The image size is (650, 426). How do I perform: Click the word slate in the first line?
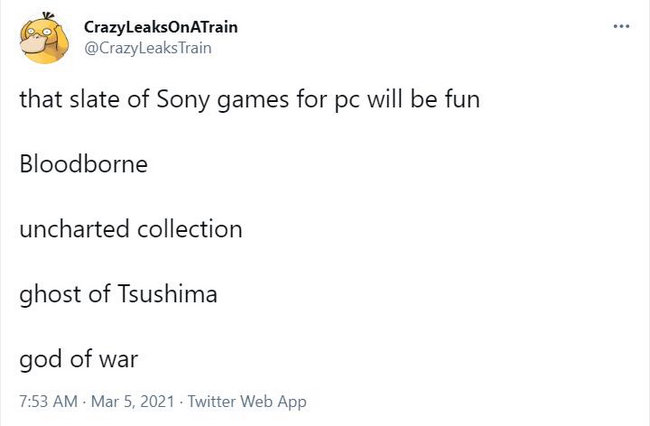pyautogui.click(x=95, y=99)
